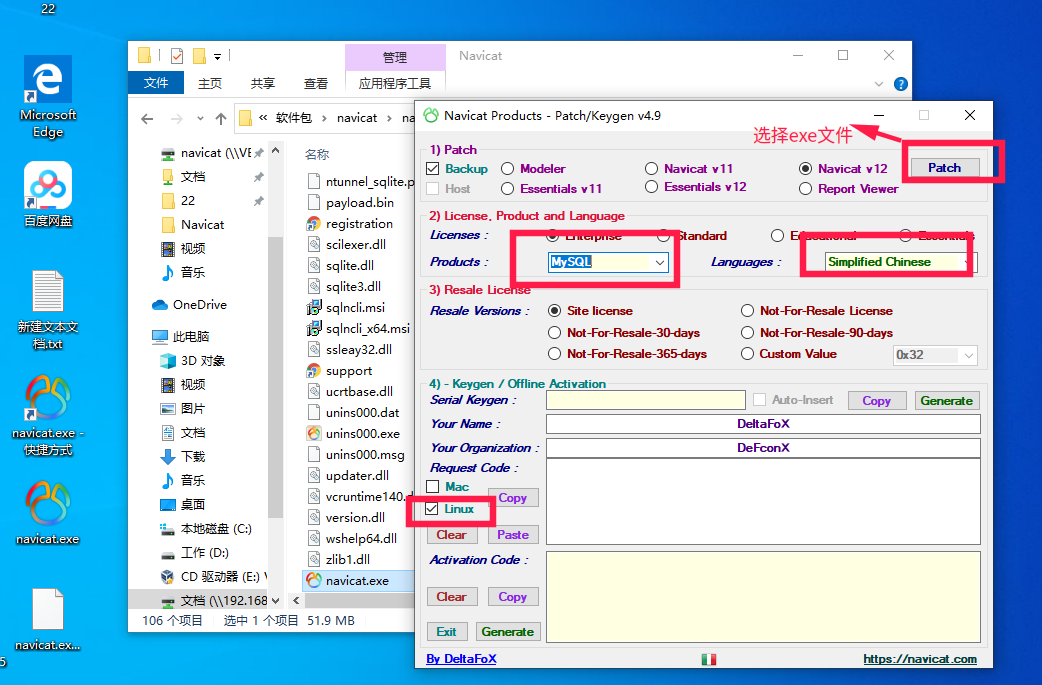
Task: Click inside the Request Code text area
Action: coord(763,502)
